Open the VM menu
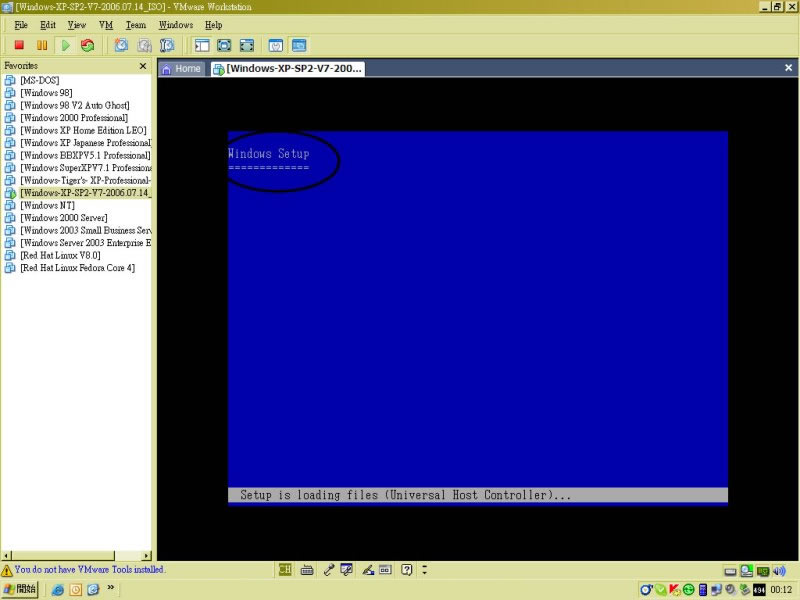The height and width of the screenshot is (600, 800). tap(106, 25)
